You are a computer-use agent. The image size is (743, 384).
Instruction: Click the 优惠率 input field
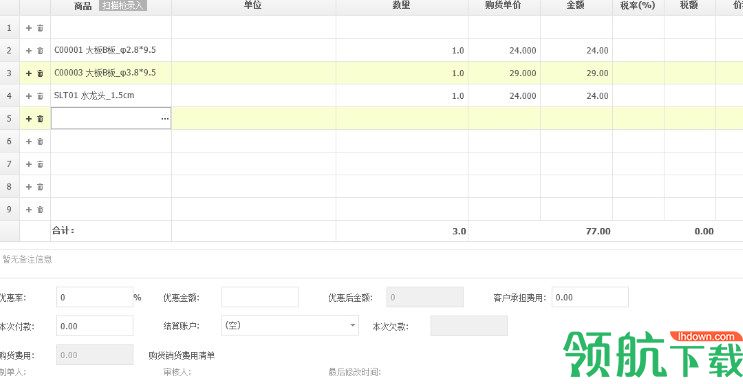[x=95, y=297]
